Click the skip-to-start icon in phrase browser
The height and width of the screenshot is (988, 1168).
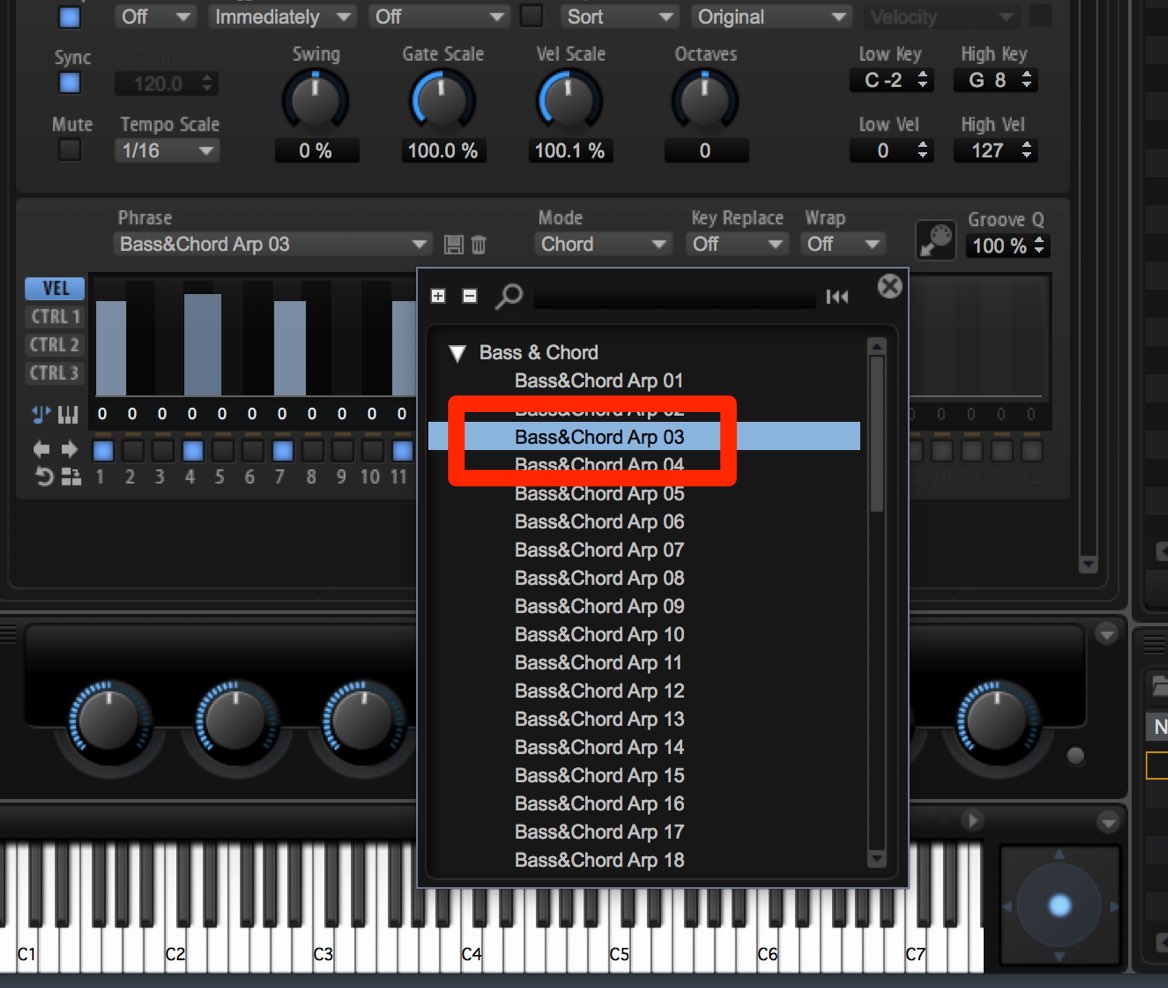pos(837,297)
